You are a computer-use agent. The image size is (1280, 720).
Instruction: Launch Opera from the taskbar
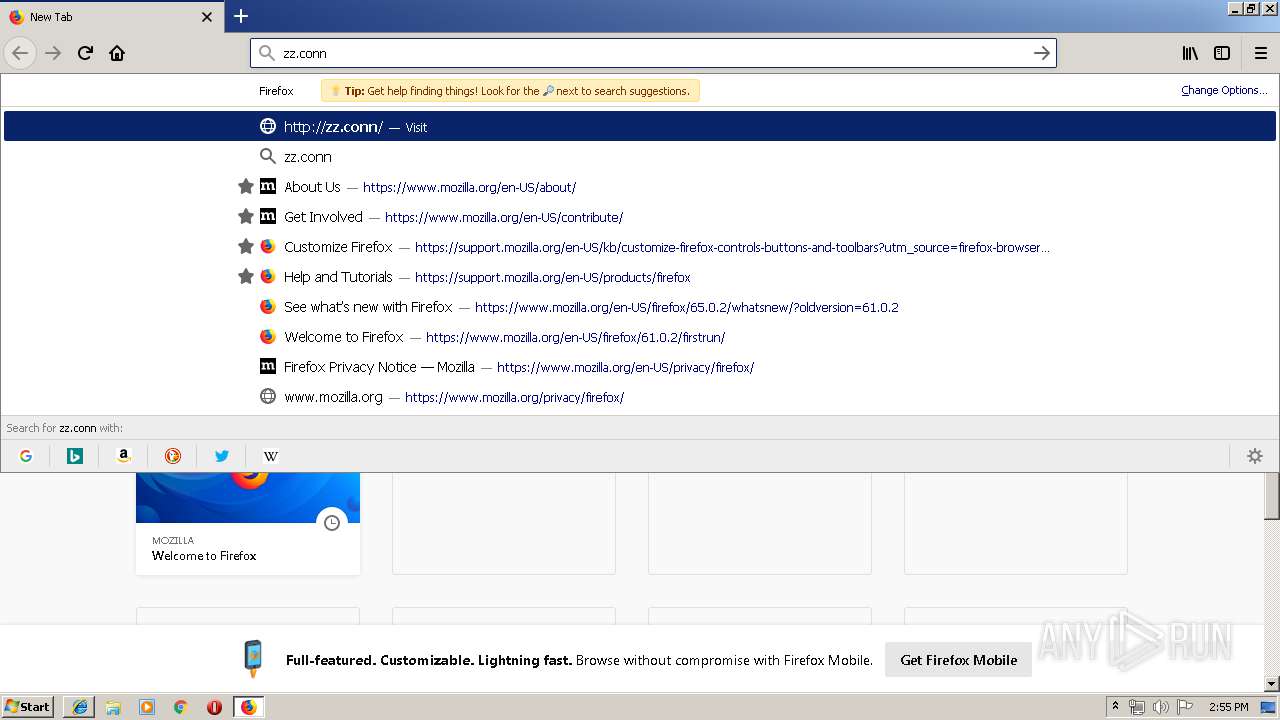click(x=214, y=707)
